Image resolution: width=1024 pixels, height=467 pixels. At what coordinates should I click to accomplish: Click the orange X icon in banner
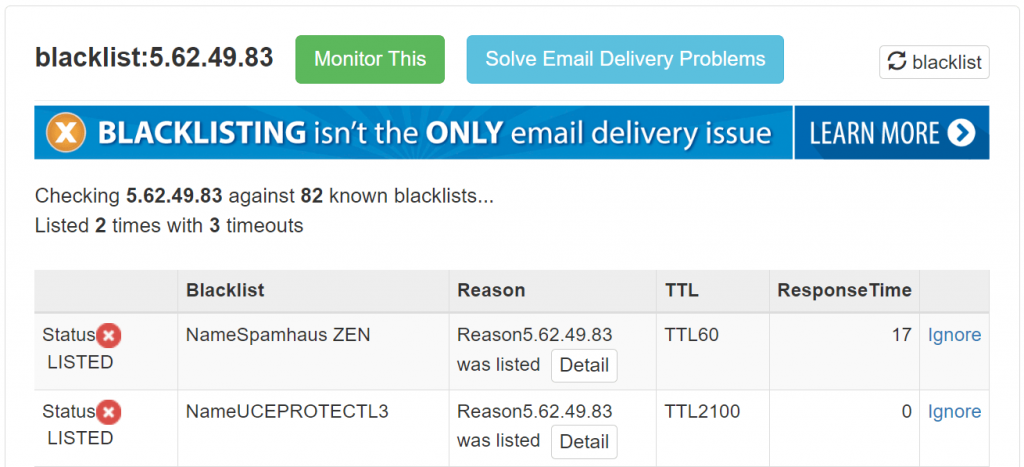(x=65, y=133)
